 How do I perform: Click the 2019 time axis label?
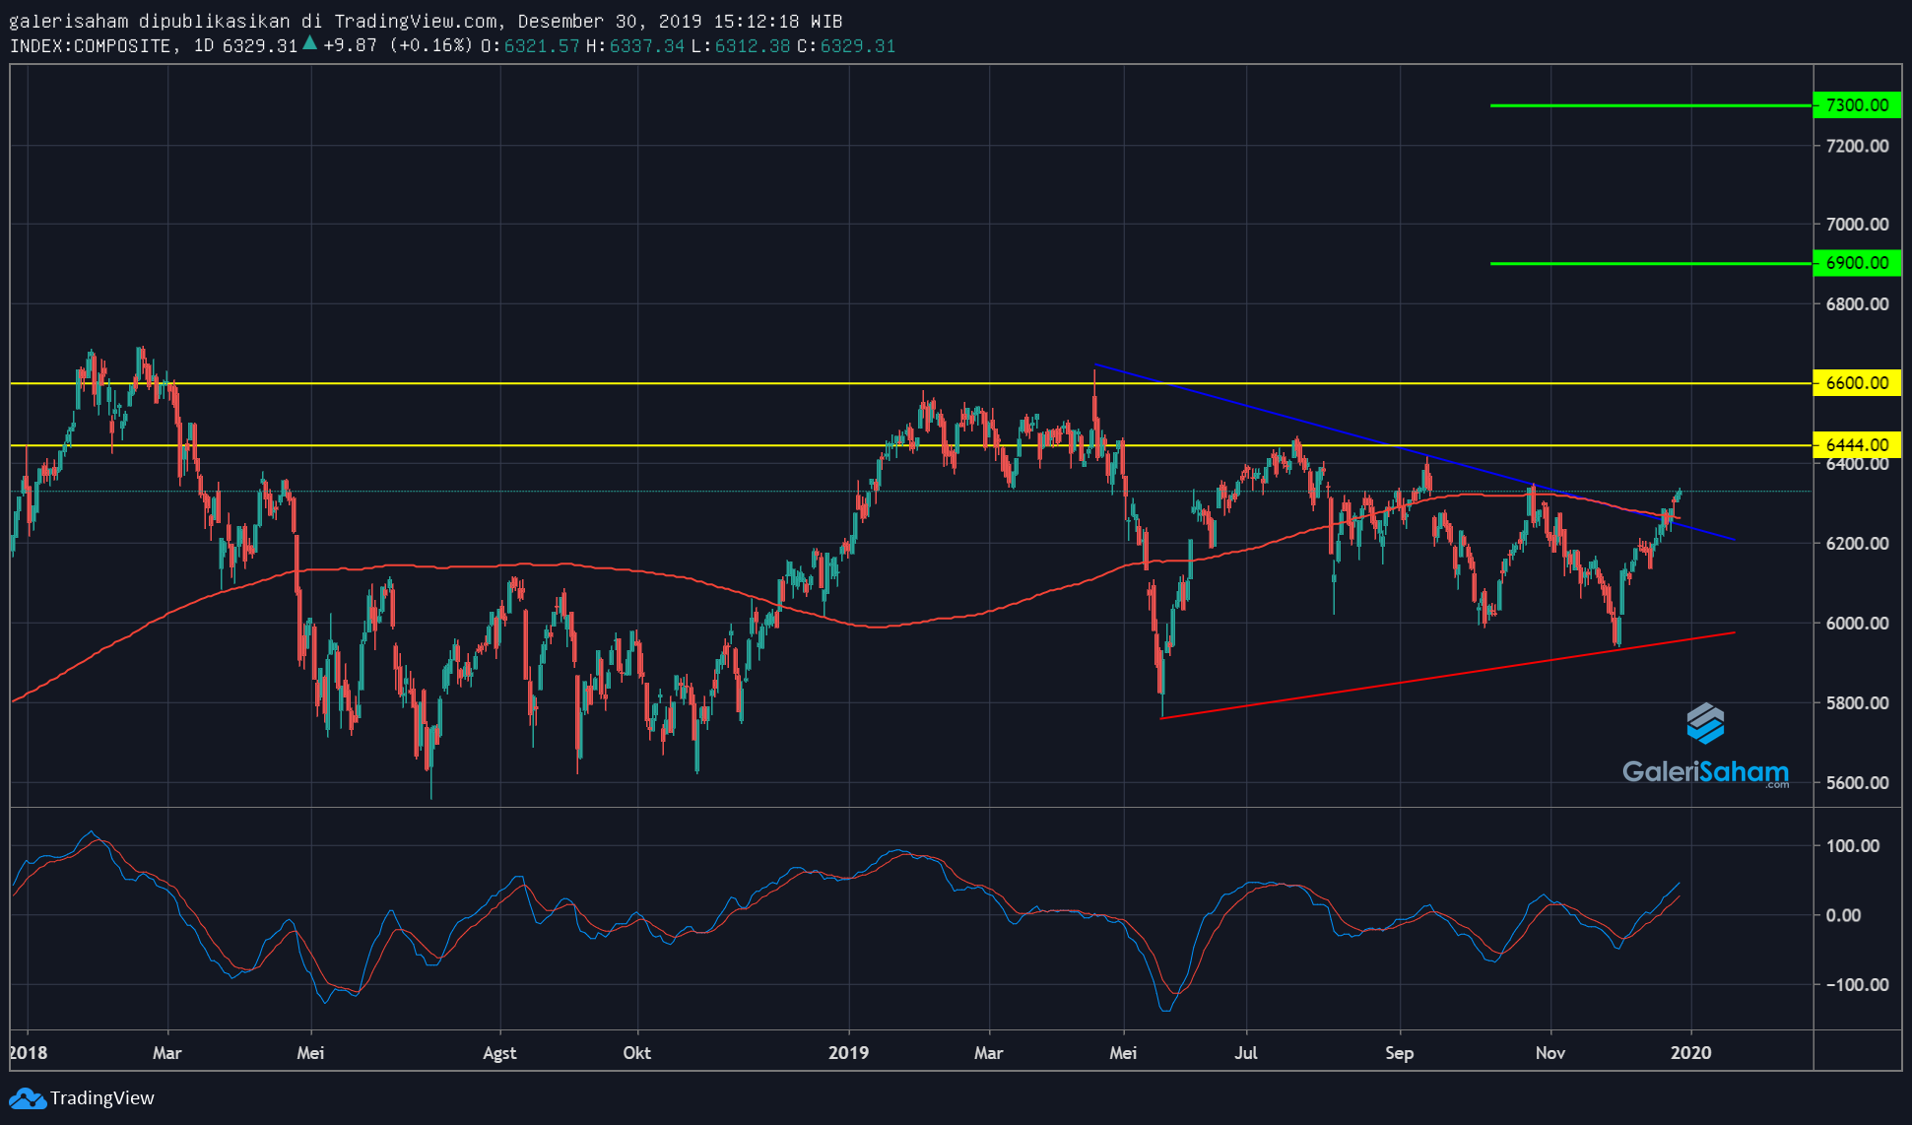(849, 1053)
